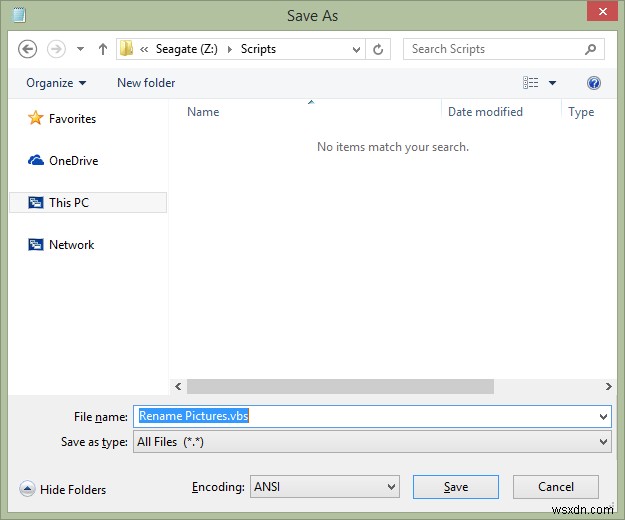Image resolution: width=625 pixels, height=520 pixels.
Task: Open the Save as type dropdown
Action: 372,442
